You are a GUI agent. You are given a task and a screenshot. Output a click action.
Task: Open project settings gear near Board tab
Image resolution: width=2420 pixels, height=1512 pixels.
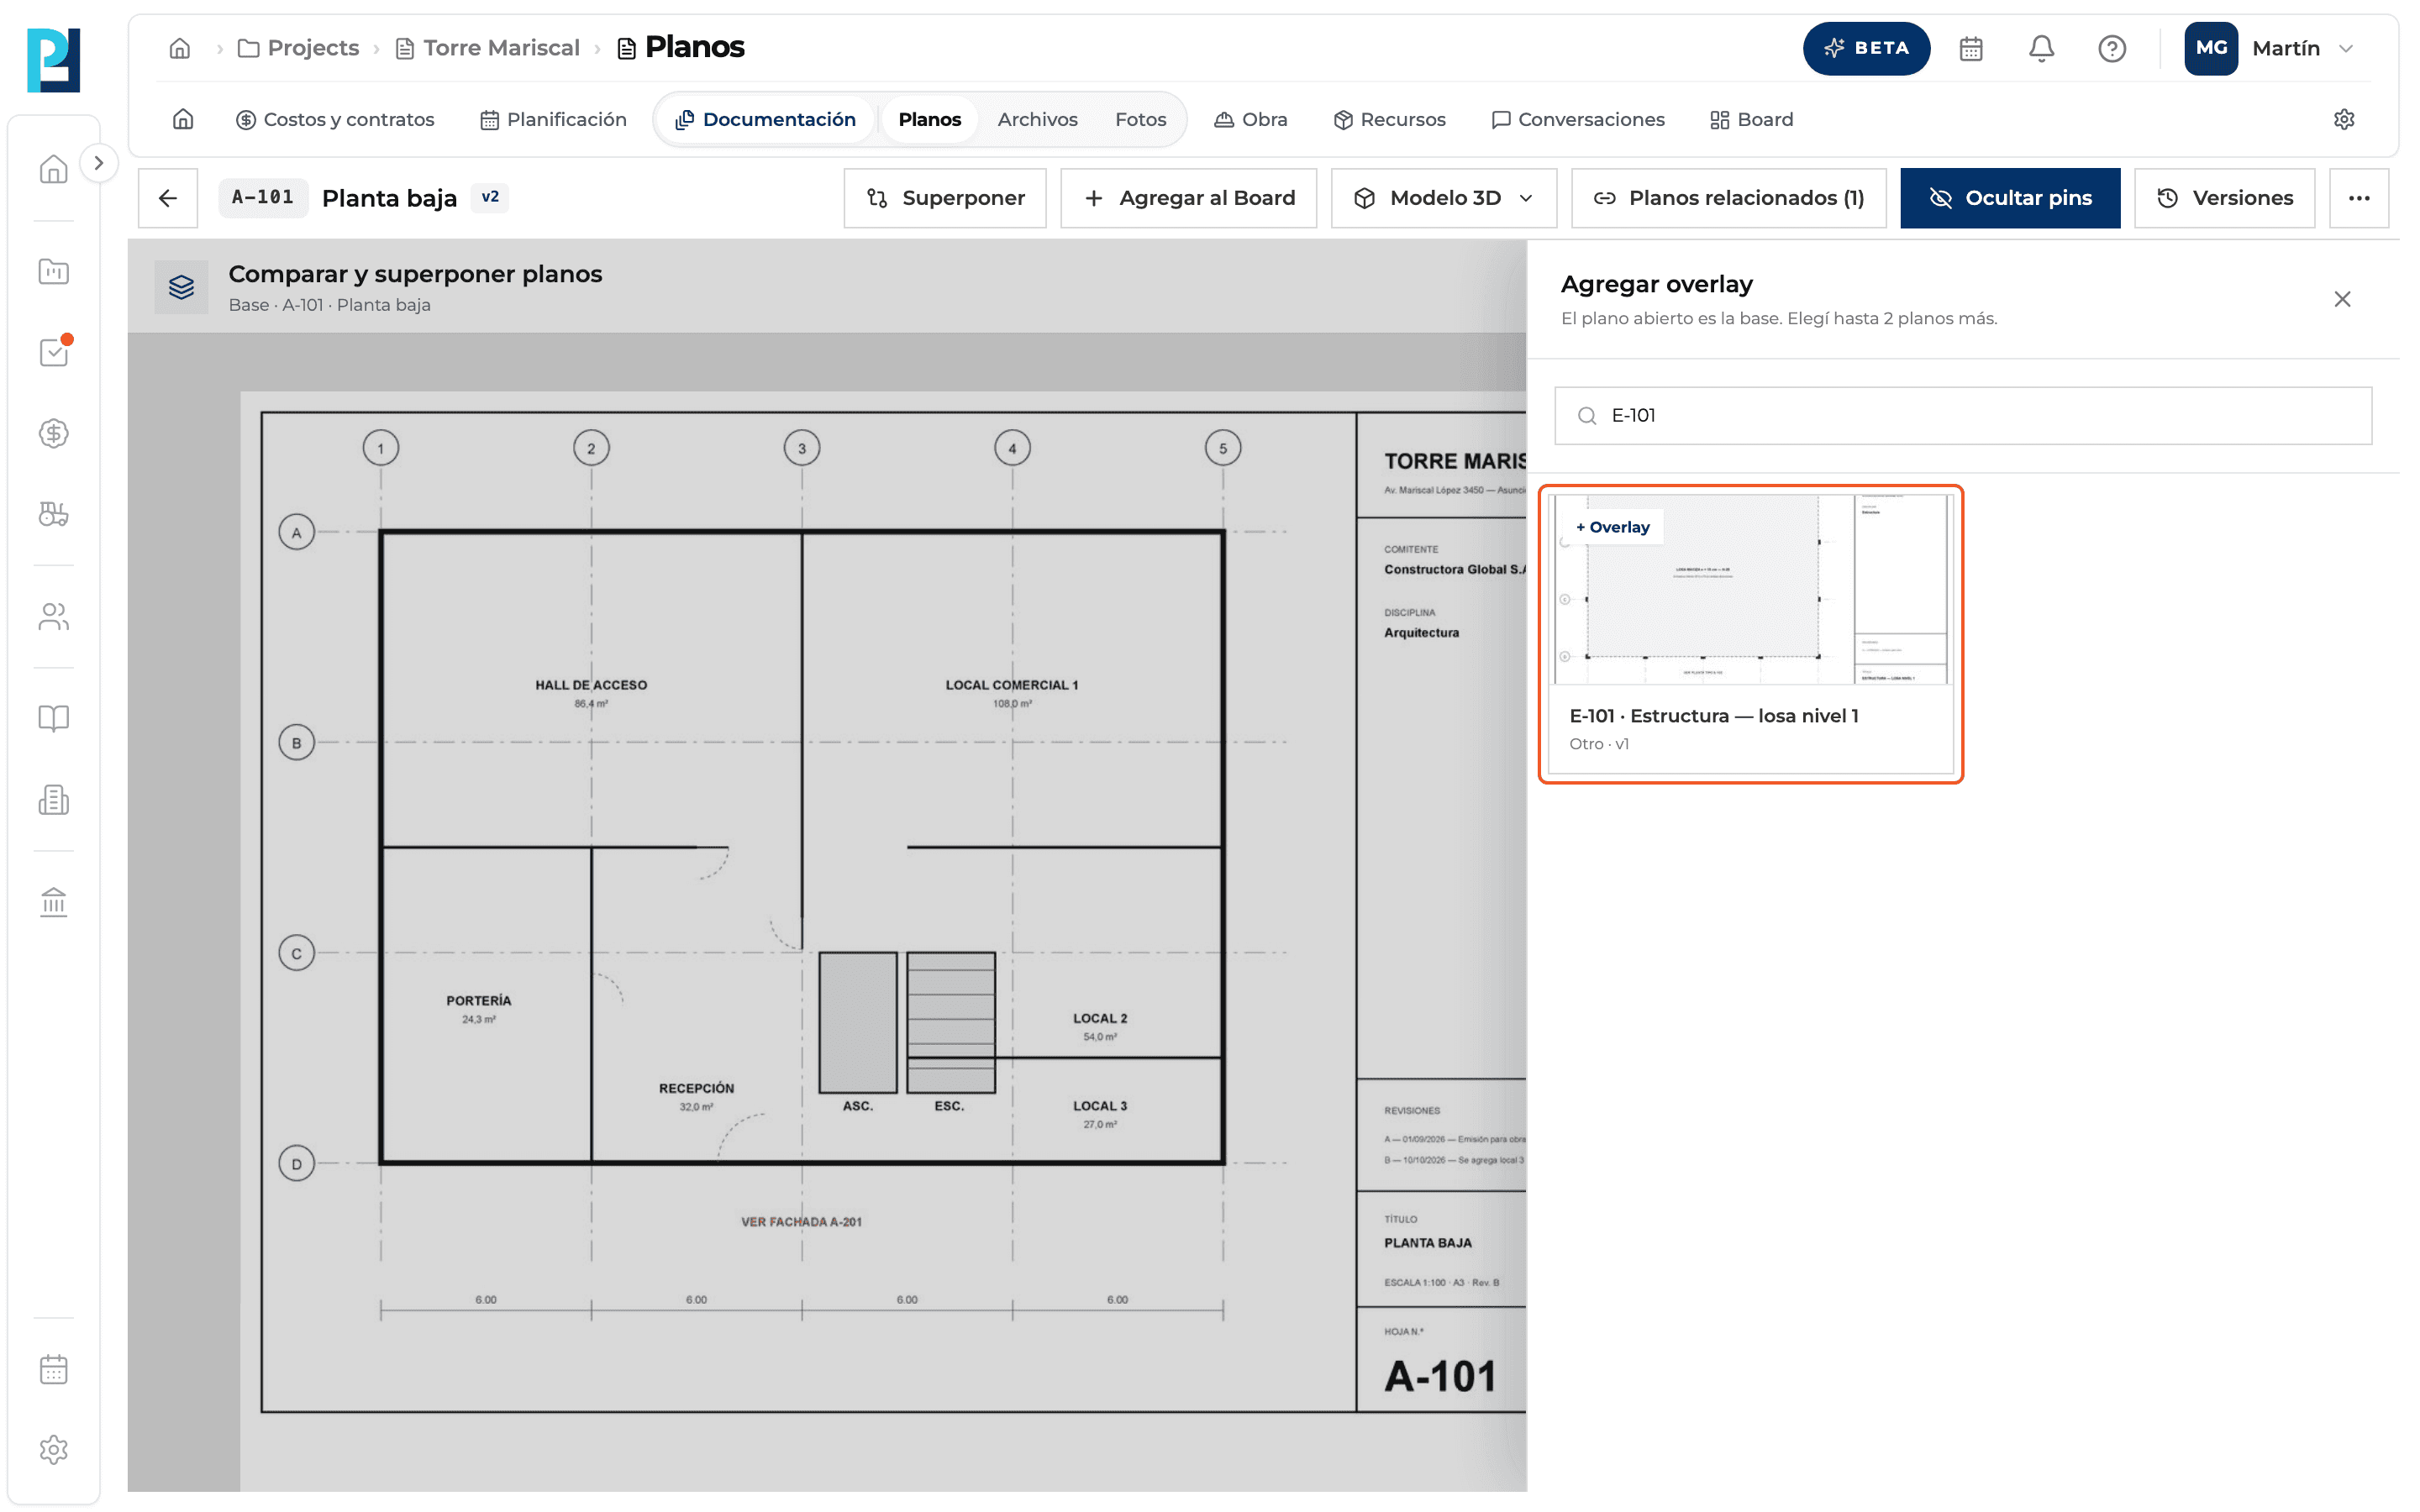click(2343, 119)
